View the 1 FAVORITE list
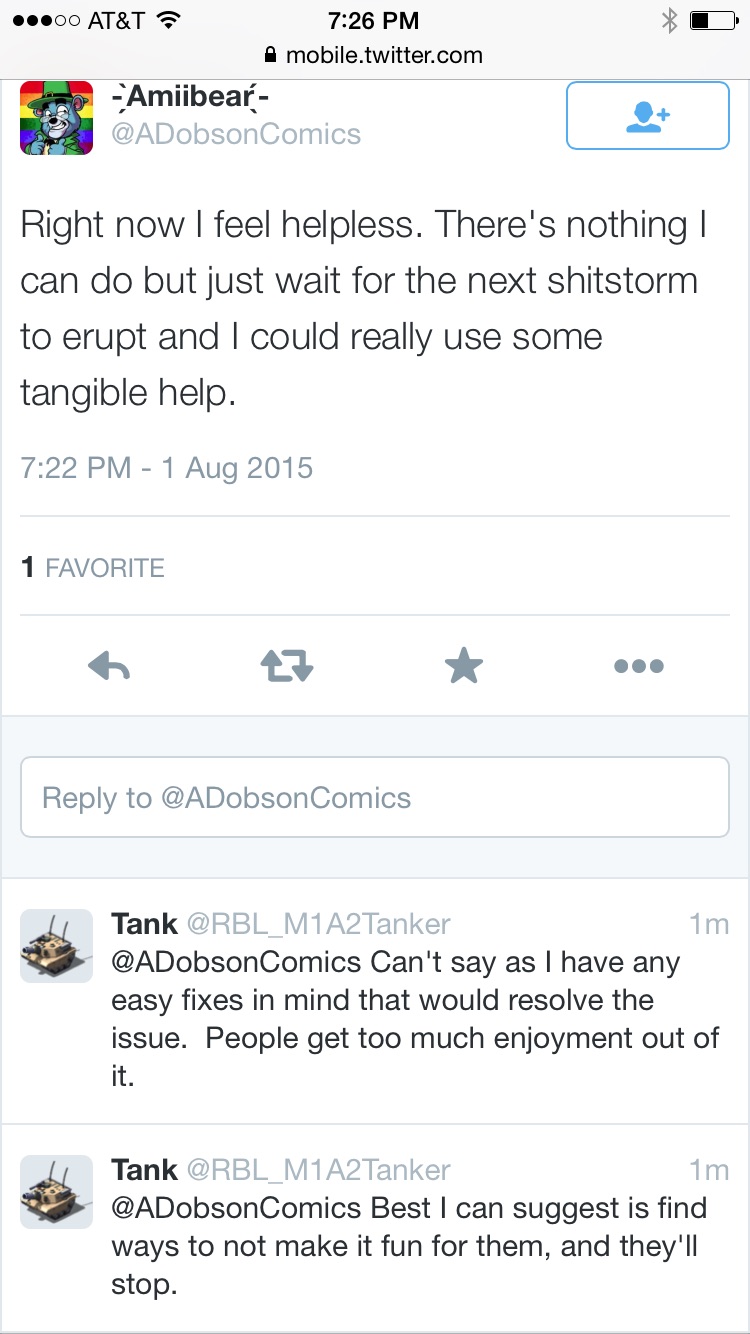 [92, 568]
